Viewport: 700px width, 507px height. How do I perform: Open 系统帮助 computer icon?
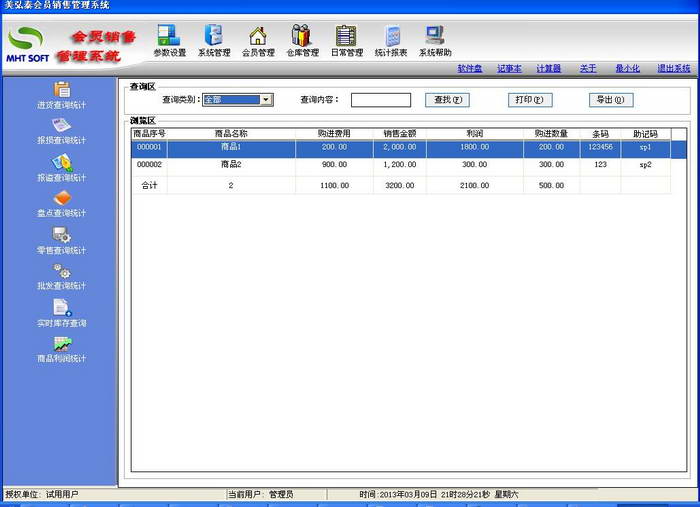pyautogui.click(x=434, y=36)
